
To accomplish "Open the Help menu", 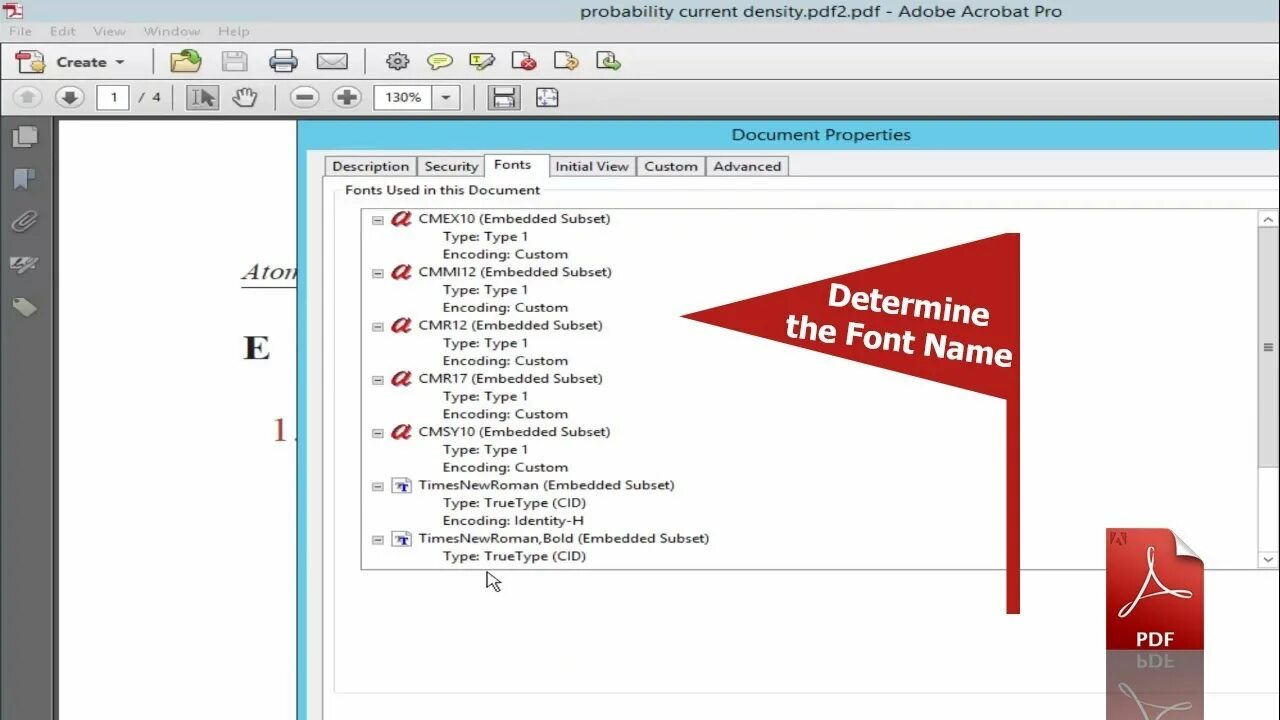I will (x=233, y=31).
